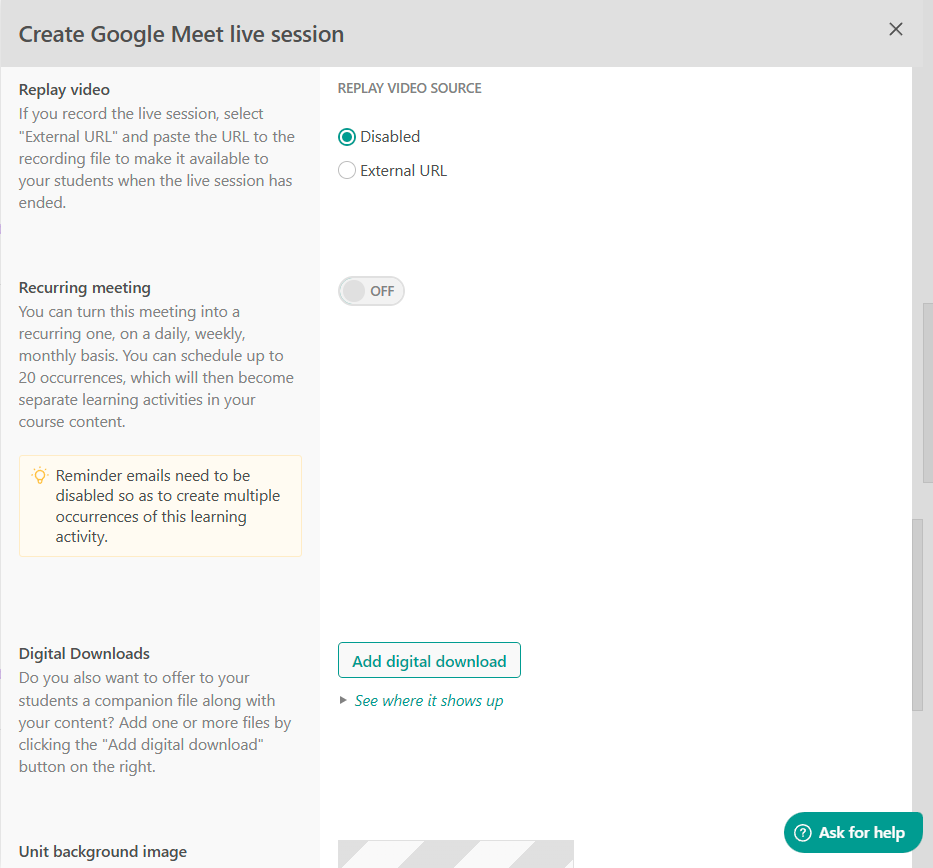
Task: Select the Disabled replay video source
Action: click(347, 137)
